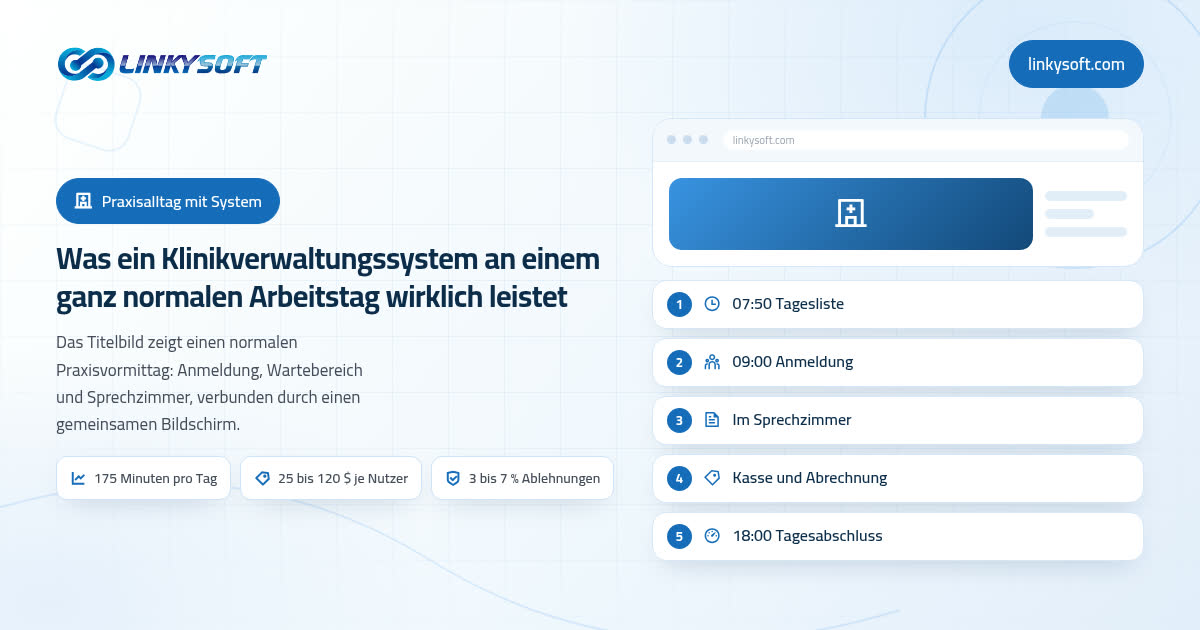Open the 18:00 Tagesabschluss step card
Screen dimensions: 1200x630
coord(898,536)
